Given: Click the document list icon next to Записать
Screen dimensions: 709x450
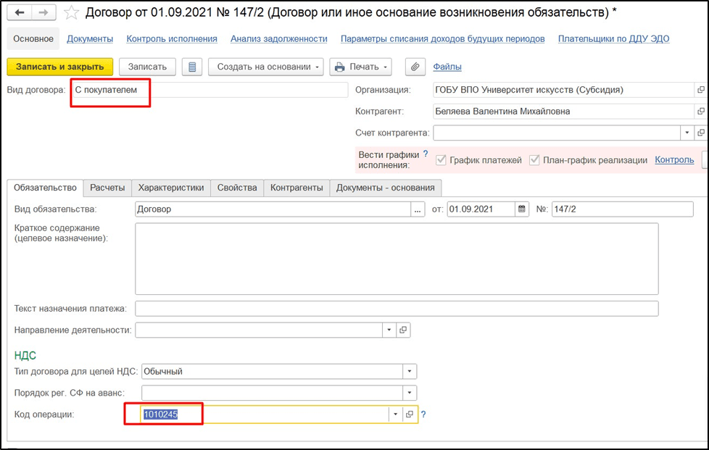Looking at the screenshot, I should click(192, 67).
